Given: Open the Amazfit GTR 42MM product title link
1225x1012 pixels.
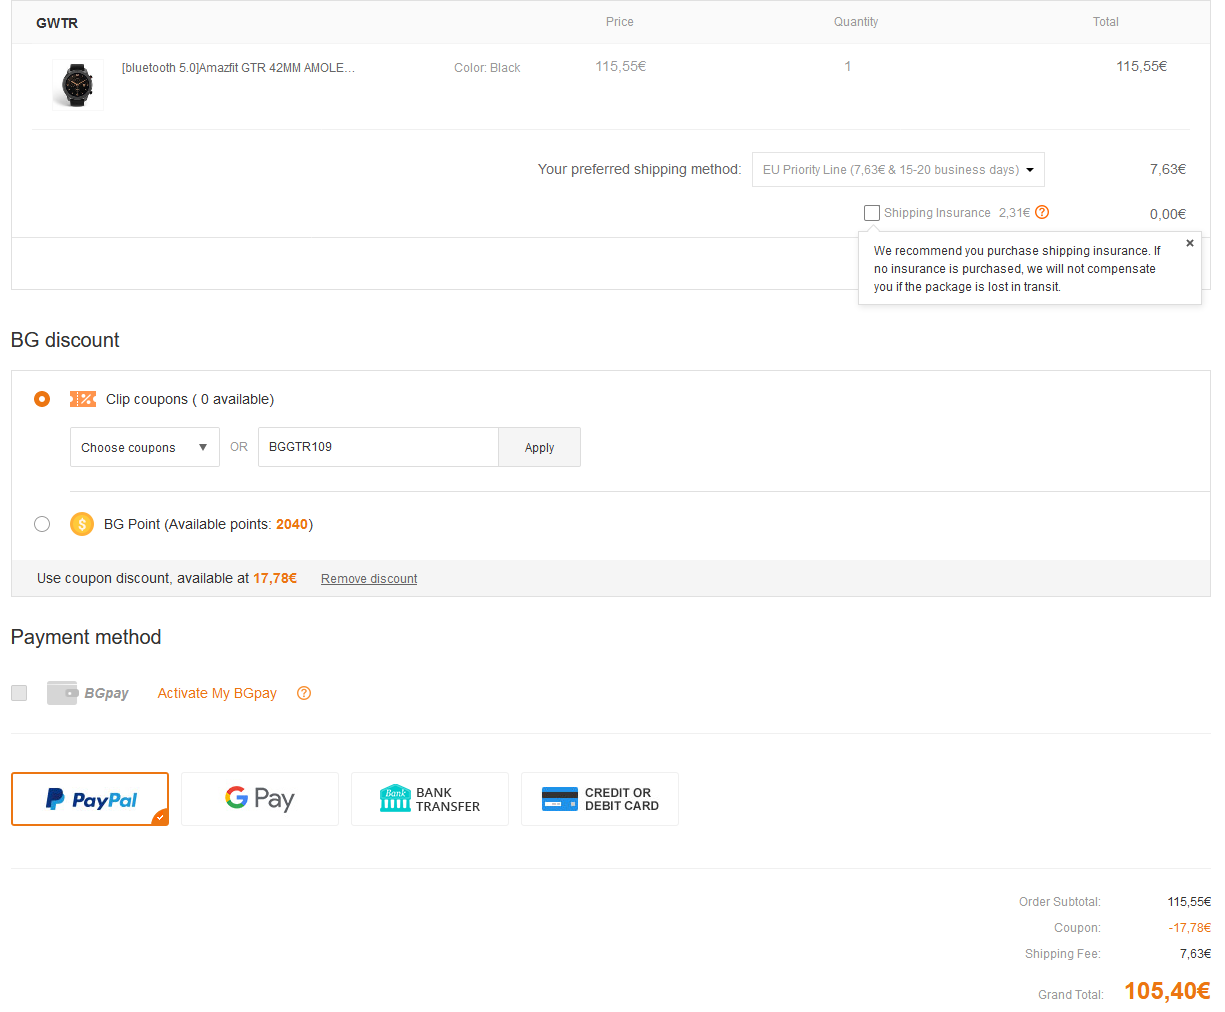Looking at the screenshot, I should click(238, 68).
